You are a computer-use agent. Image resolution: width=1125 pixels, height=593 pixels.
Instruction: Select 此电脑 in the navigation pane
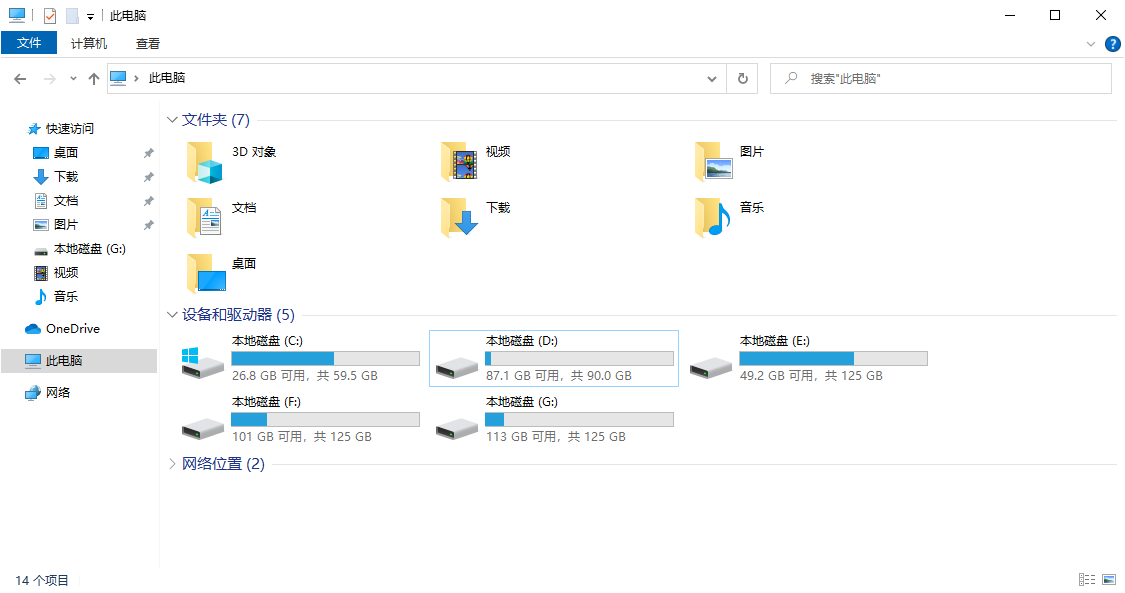(79, 361)
